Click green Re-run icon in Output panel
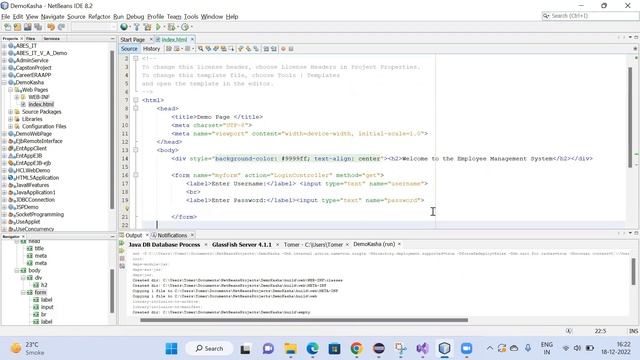 (x=122, y=244)
